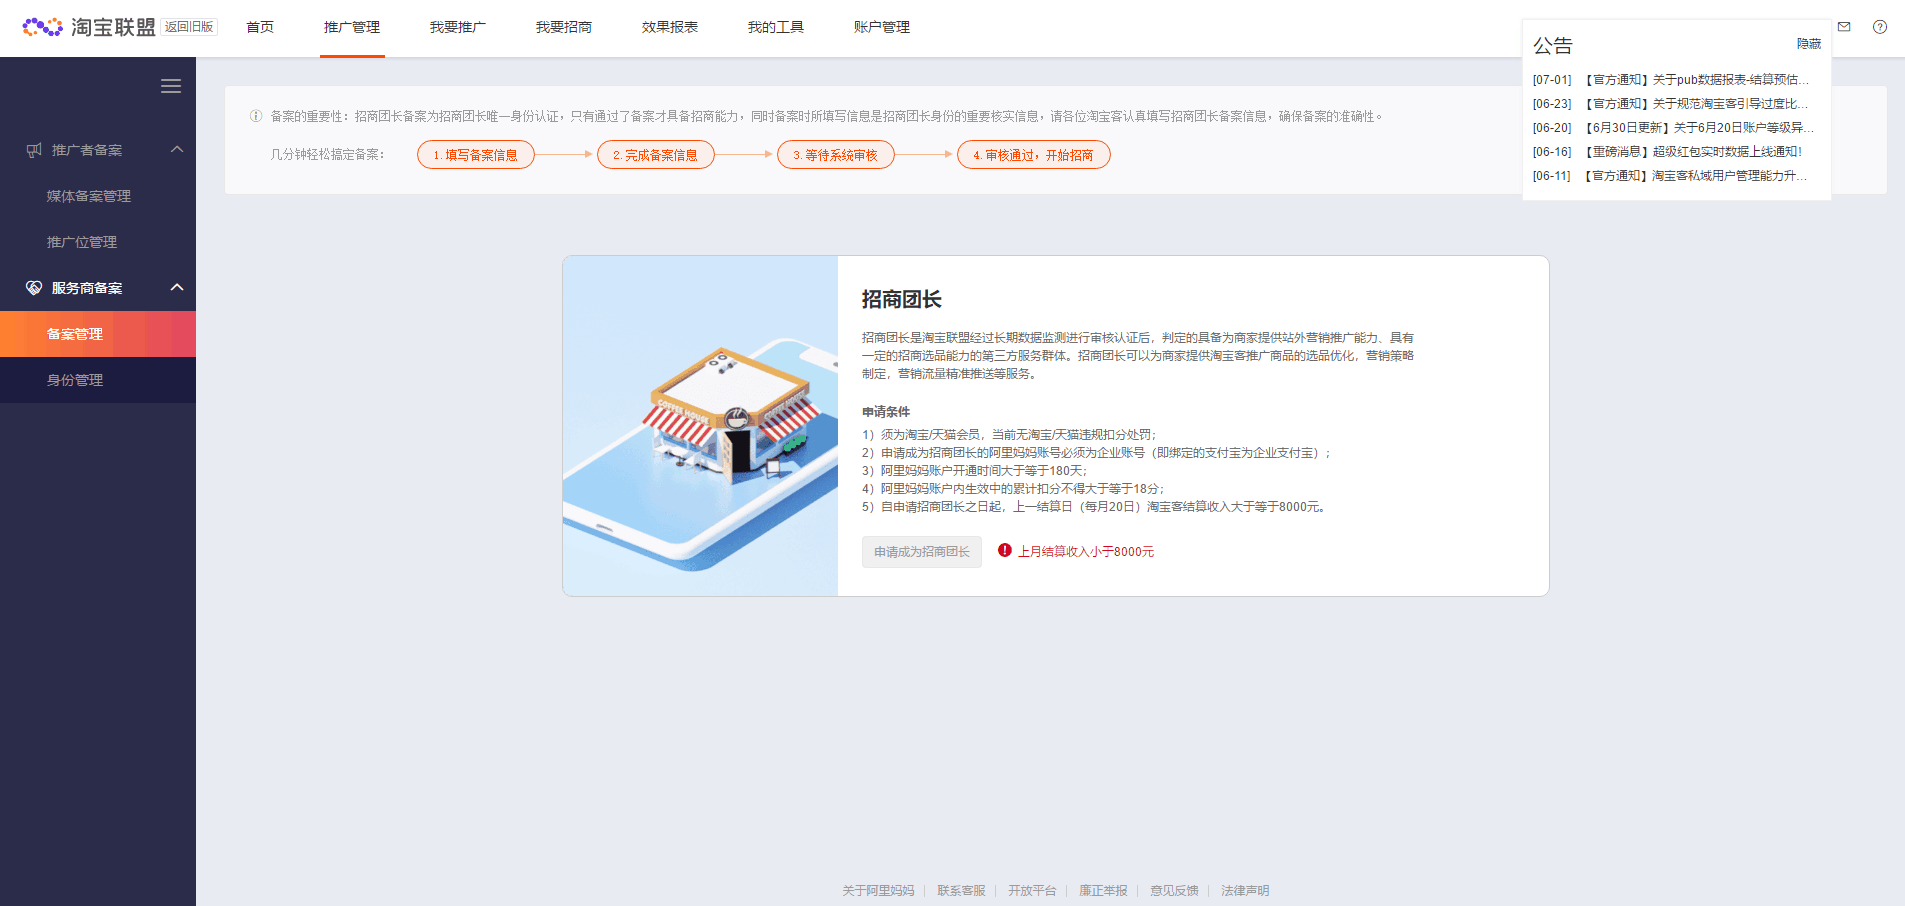Click the 服务商备案 handshake icon
Viewport: 1905px width, 906px height.
[34, 288]
